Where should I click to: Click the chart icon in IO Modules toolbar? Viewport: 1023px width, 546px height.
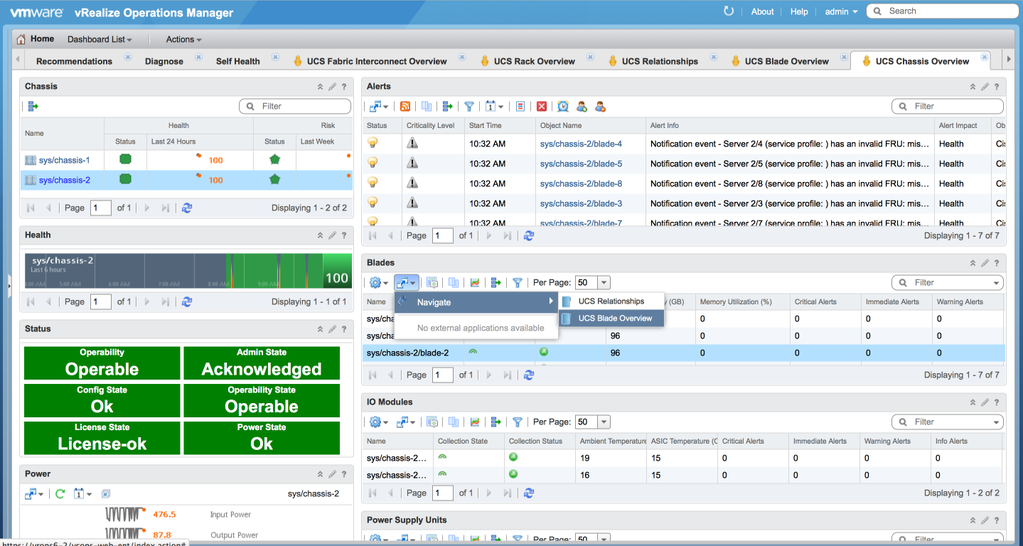pyautogui.click(x=475, y=422)
